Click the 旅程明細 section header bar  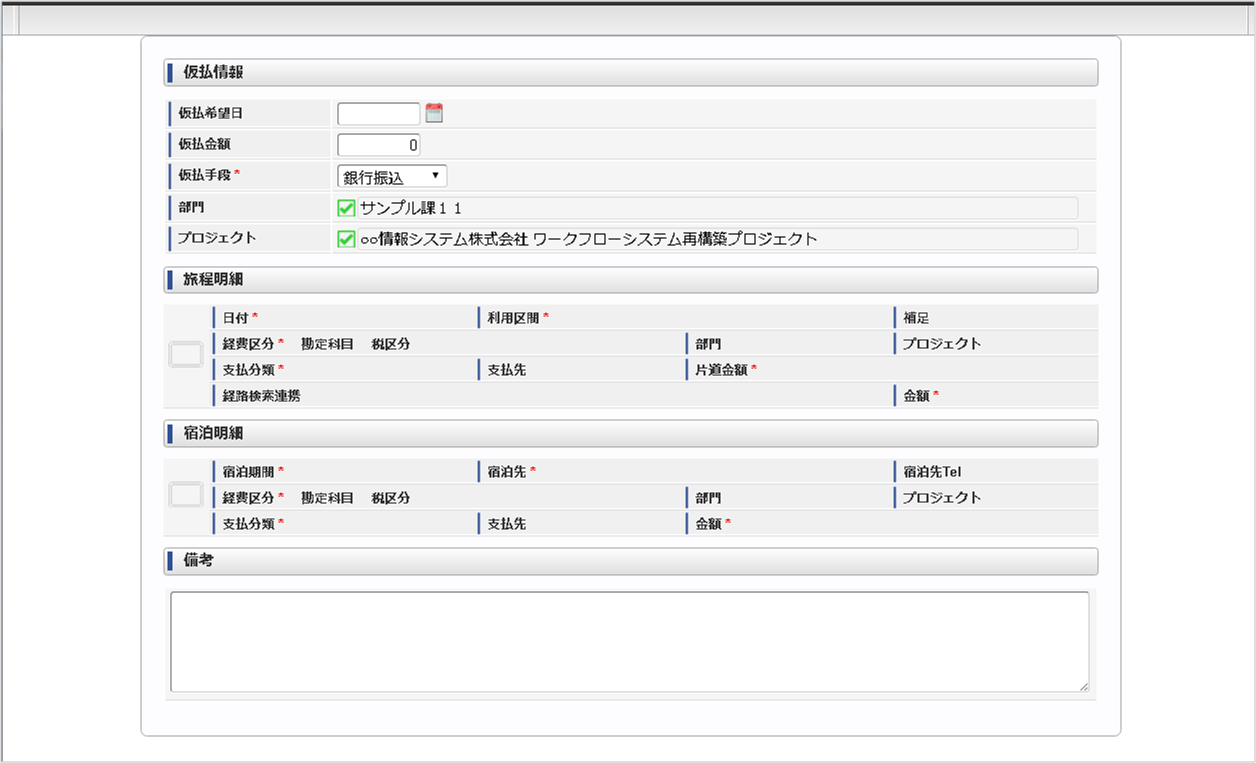click(x=628, y=279)
